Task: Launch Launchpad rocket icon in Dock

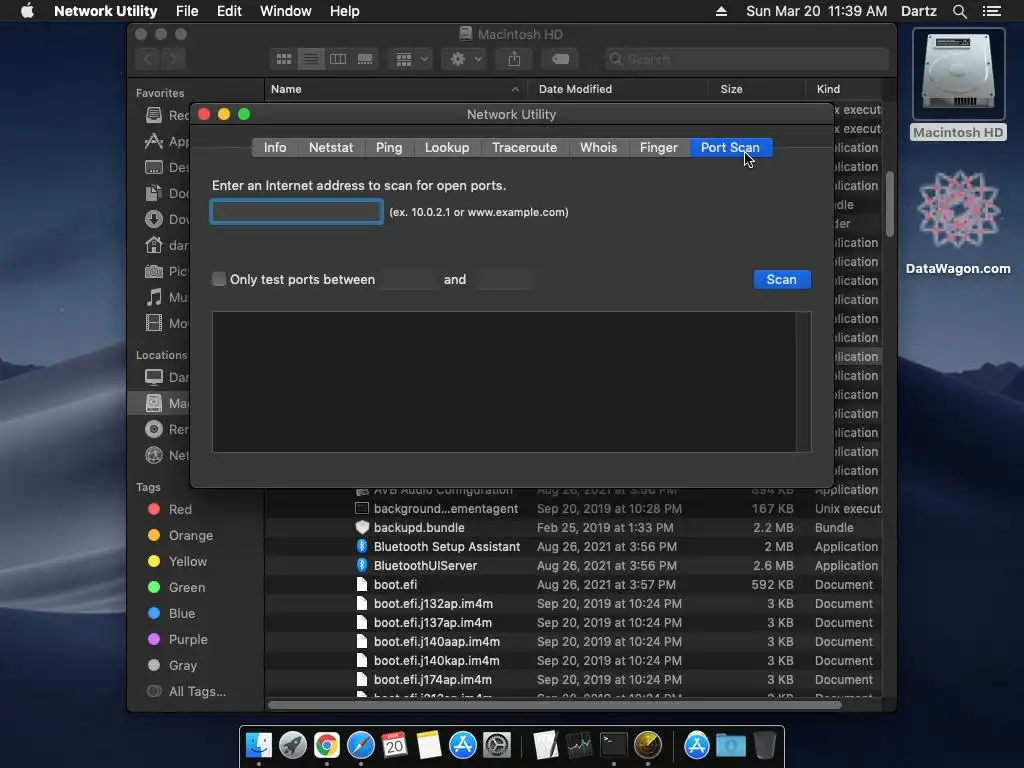Action: point(293,745)
